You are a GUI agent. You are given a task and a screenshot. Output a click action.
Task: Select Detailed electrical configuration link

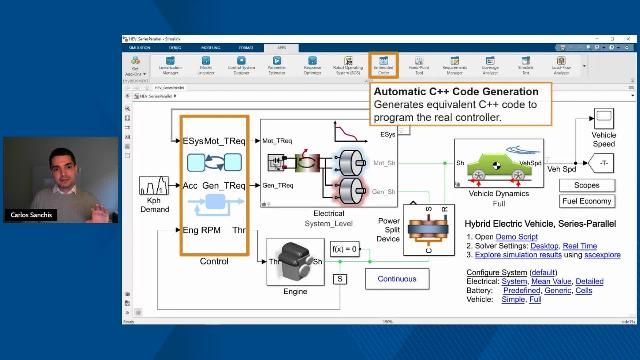coord(589,281)
